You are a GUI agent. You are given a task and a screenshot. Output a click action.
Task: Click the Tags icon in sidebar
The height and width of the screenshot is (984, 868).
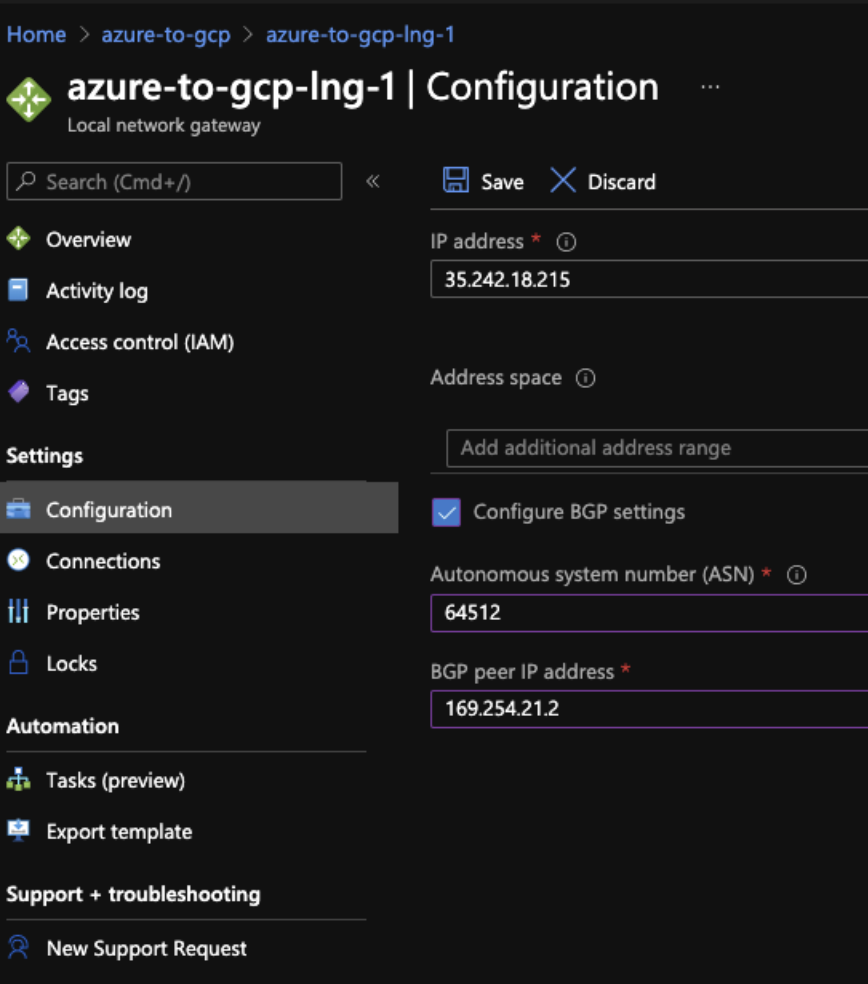point(19,392)
